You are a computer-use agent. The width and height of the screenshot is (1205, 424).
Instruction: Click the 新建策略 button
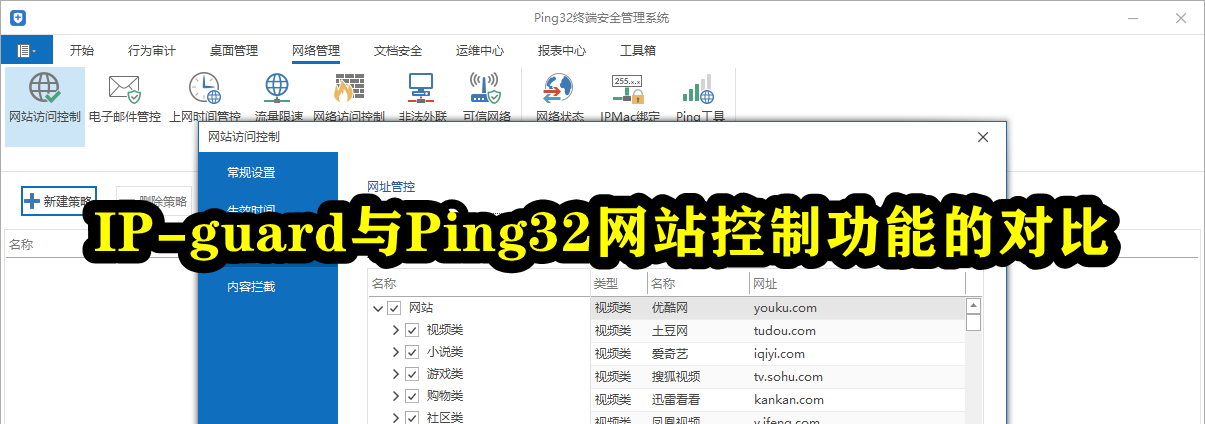coord(59,200)
